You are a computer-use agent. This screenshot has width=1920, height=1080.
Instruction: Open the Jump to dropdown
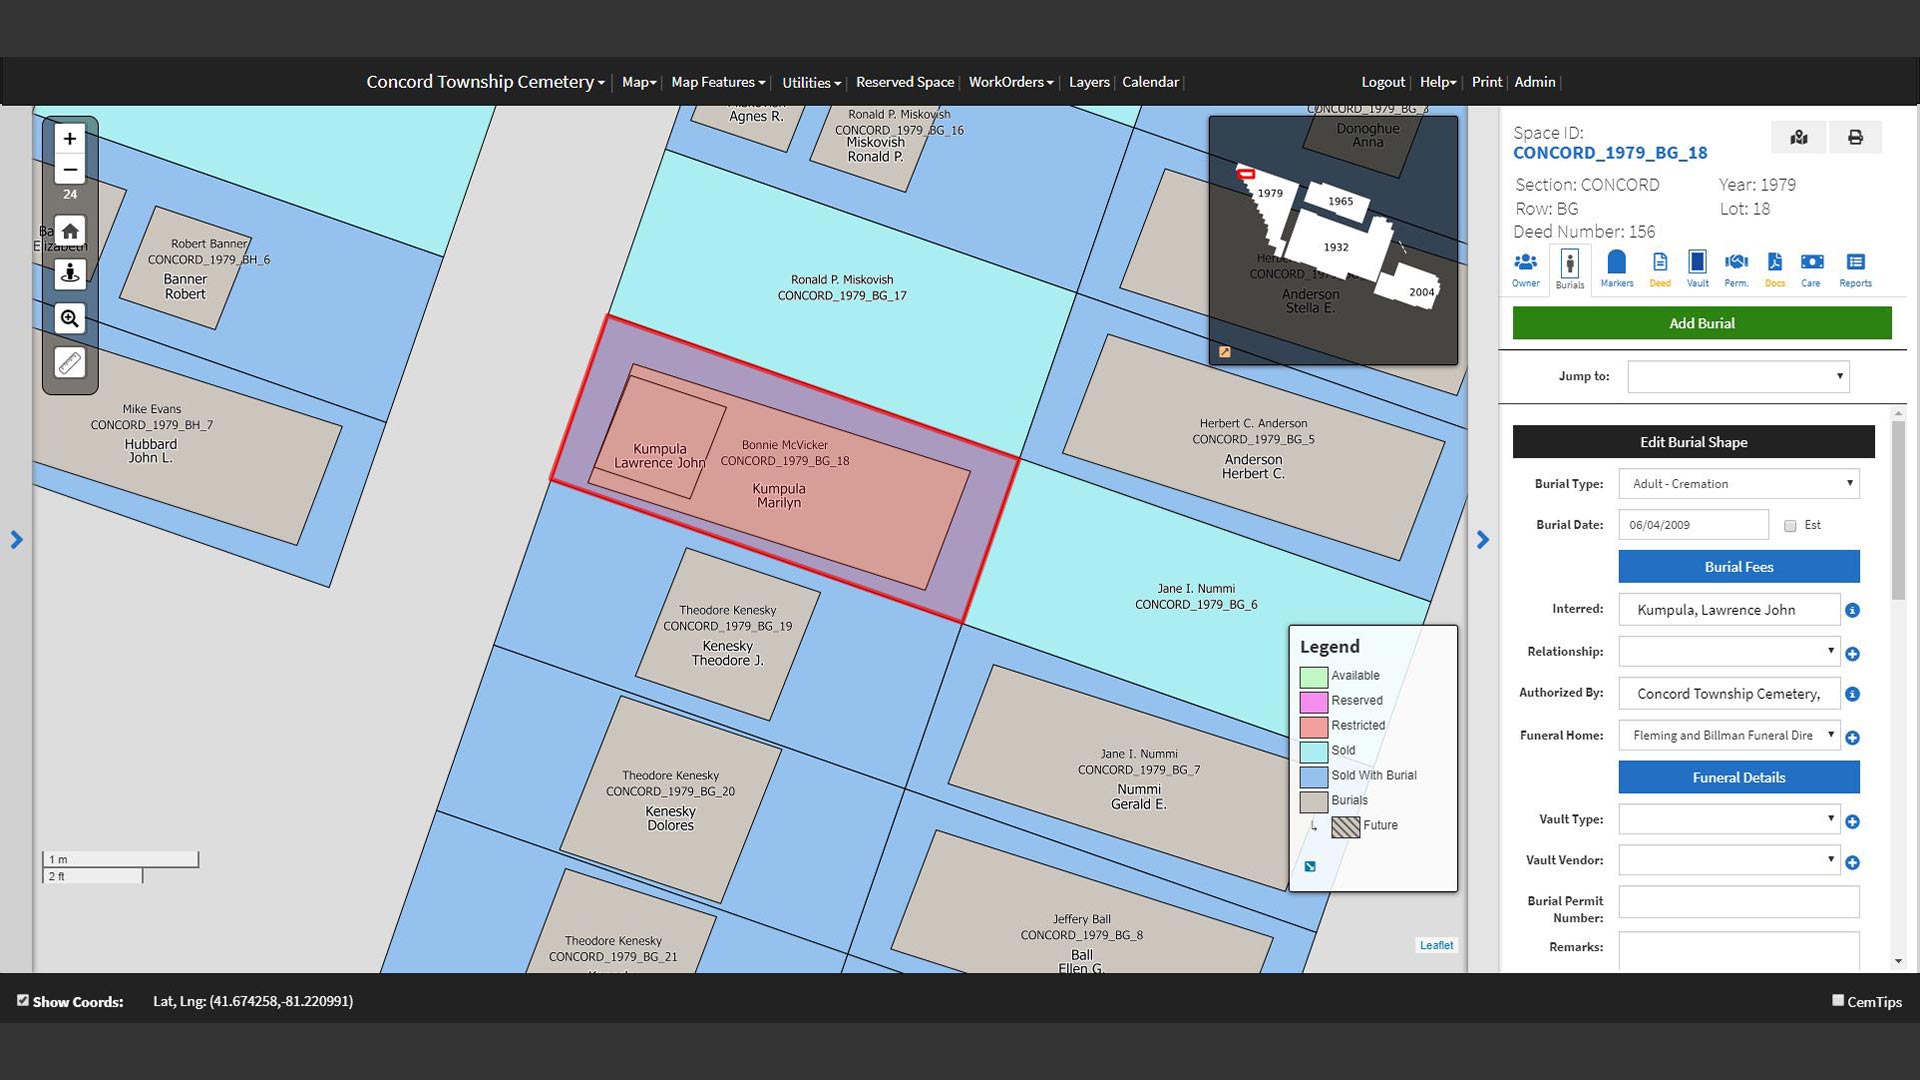coord(1738,377)
